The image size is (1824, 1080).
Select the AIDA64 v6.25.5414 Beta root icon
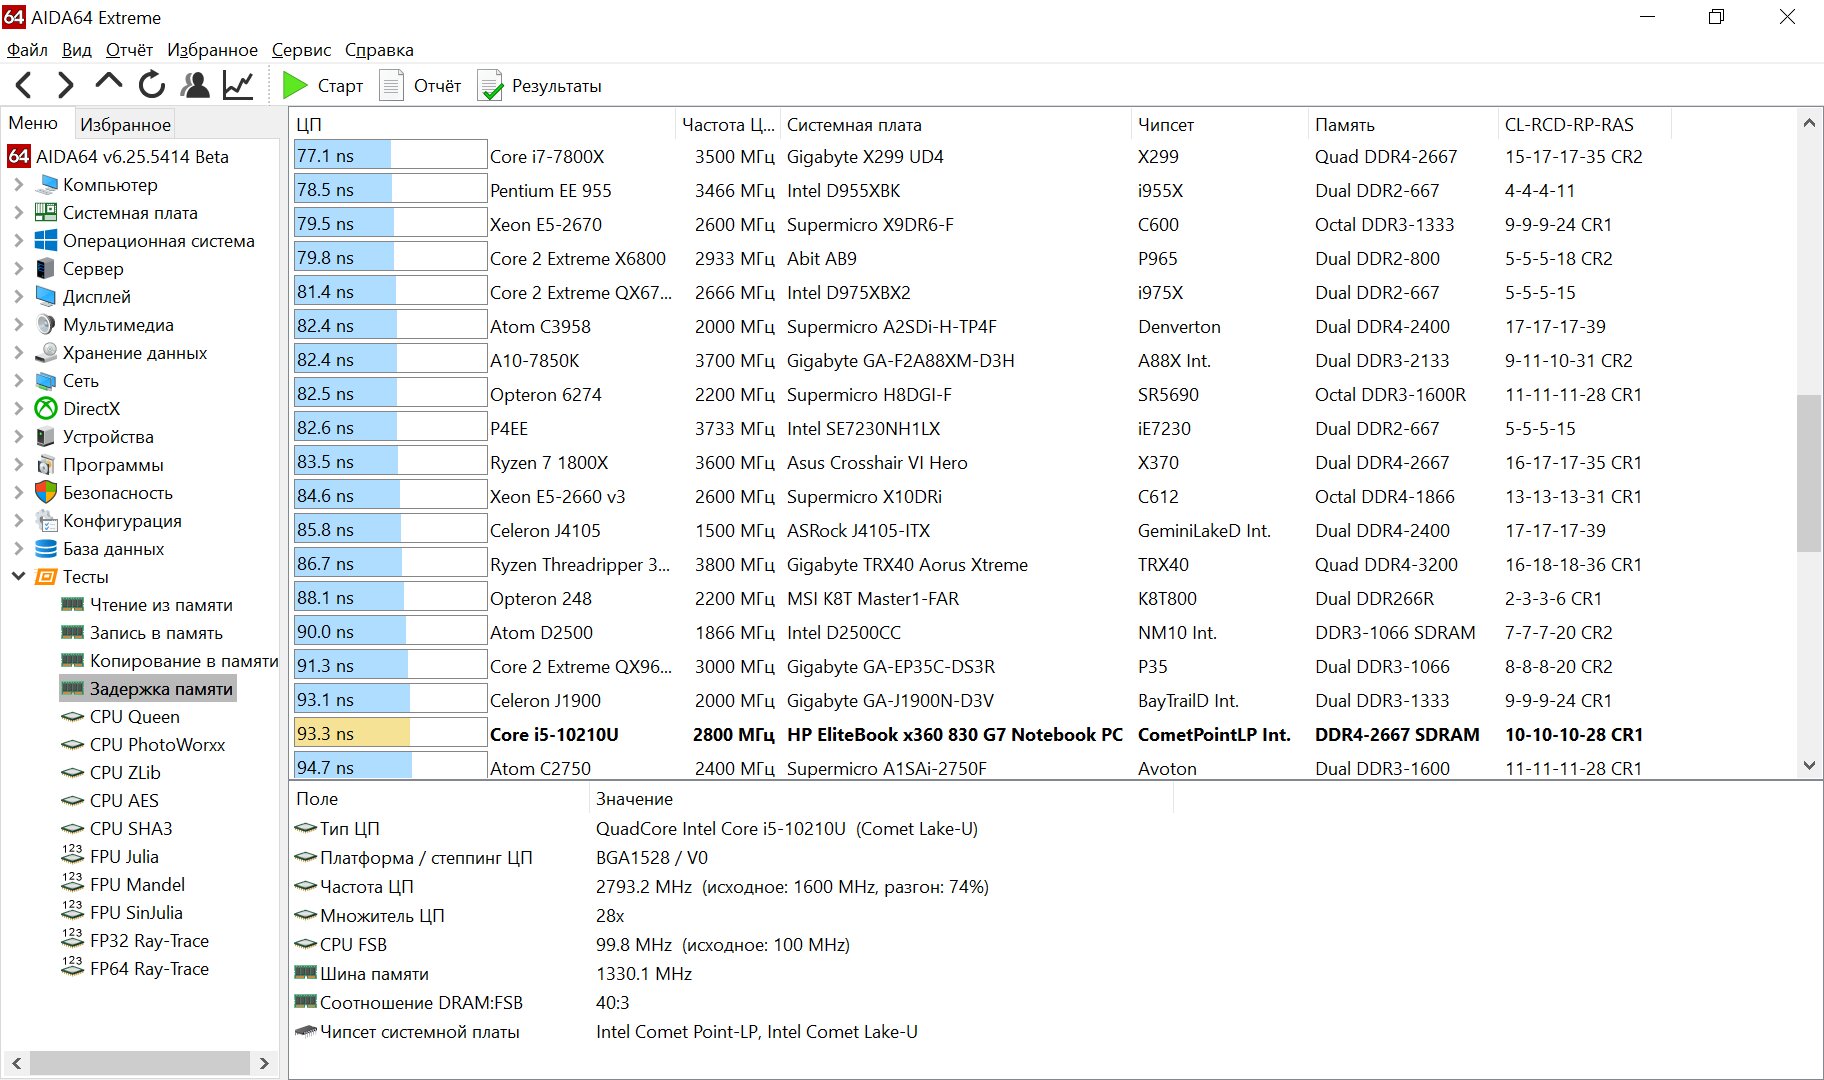coord(18,157)
